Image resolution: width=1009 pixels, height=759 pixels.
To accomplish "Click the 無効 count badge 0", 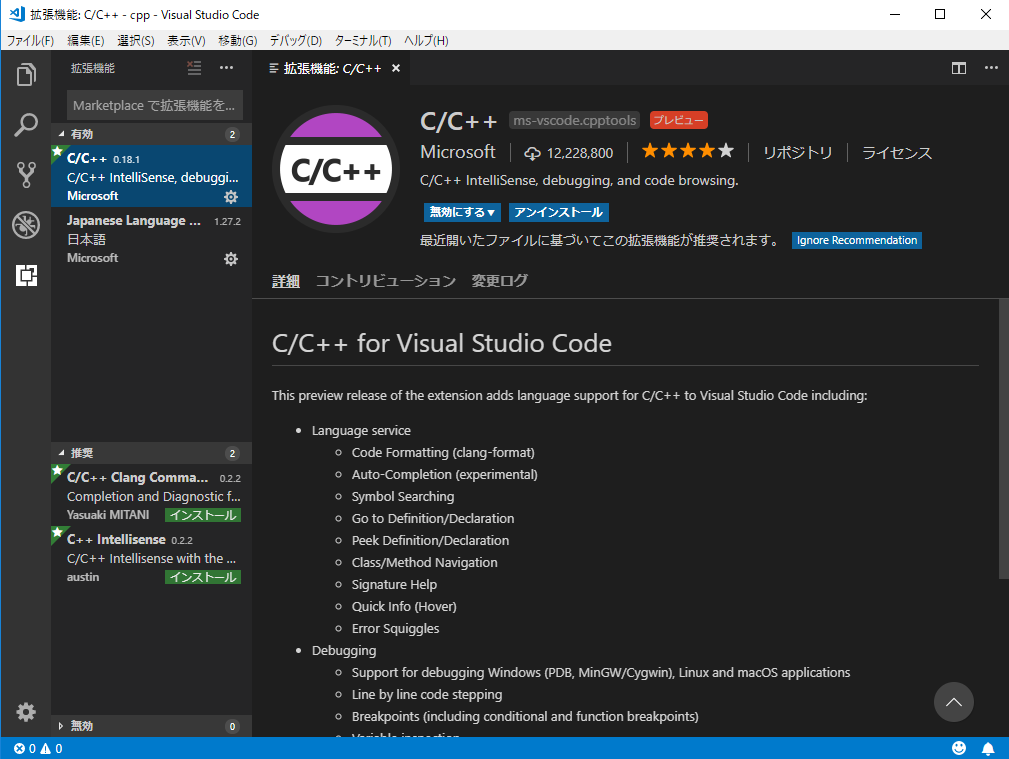I will click(x=232, y=726).
